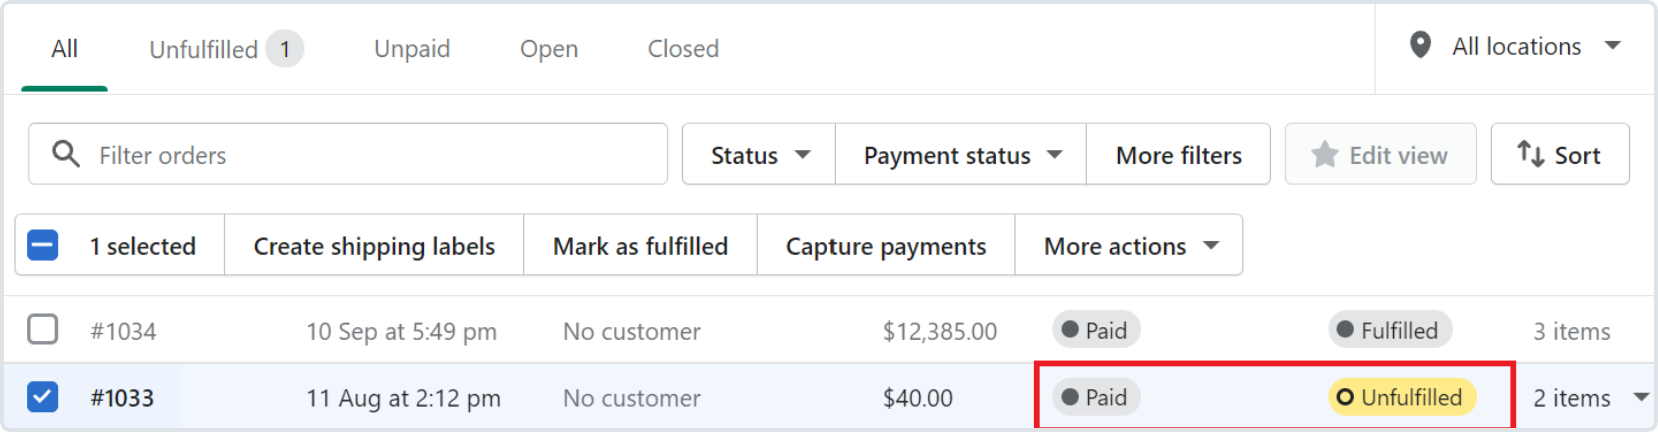Click the location pin icon

[x=1420, y=45]
